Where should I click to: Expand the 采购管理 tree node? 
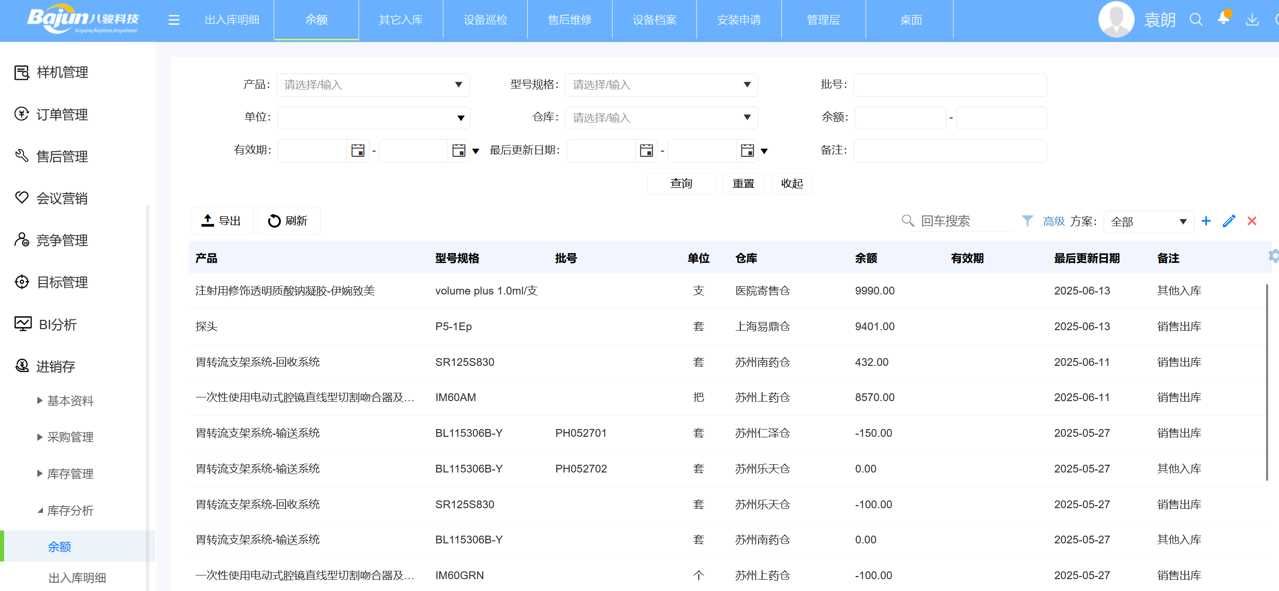(40, 437)
